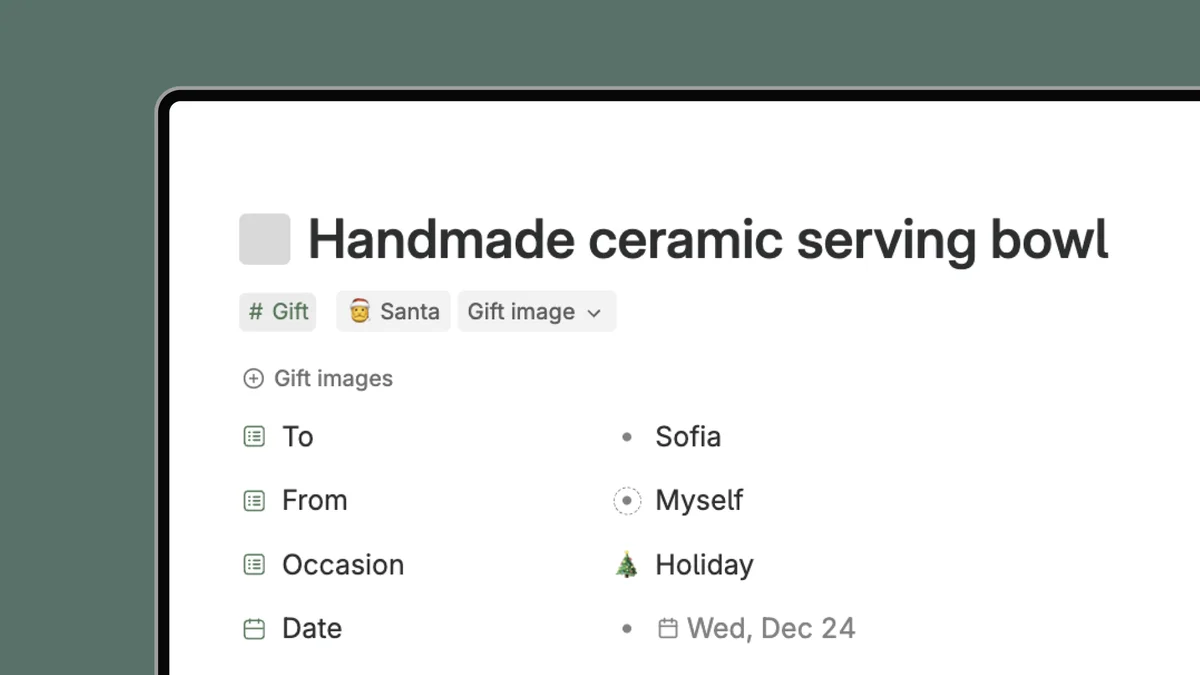The image size is (1200, 675).
Task: Click the Date property calendar icon
Action: point(254,628)
